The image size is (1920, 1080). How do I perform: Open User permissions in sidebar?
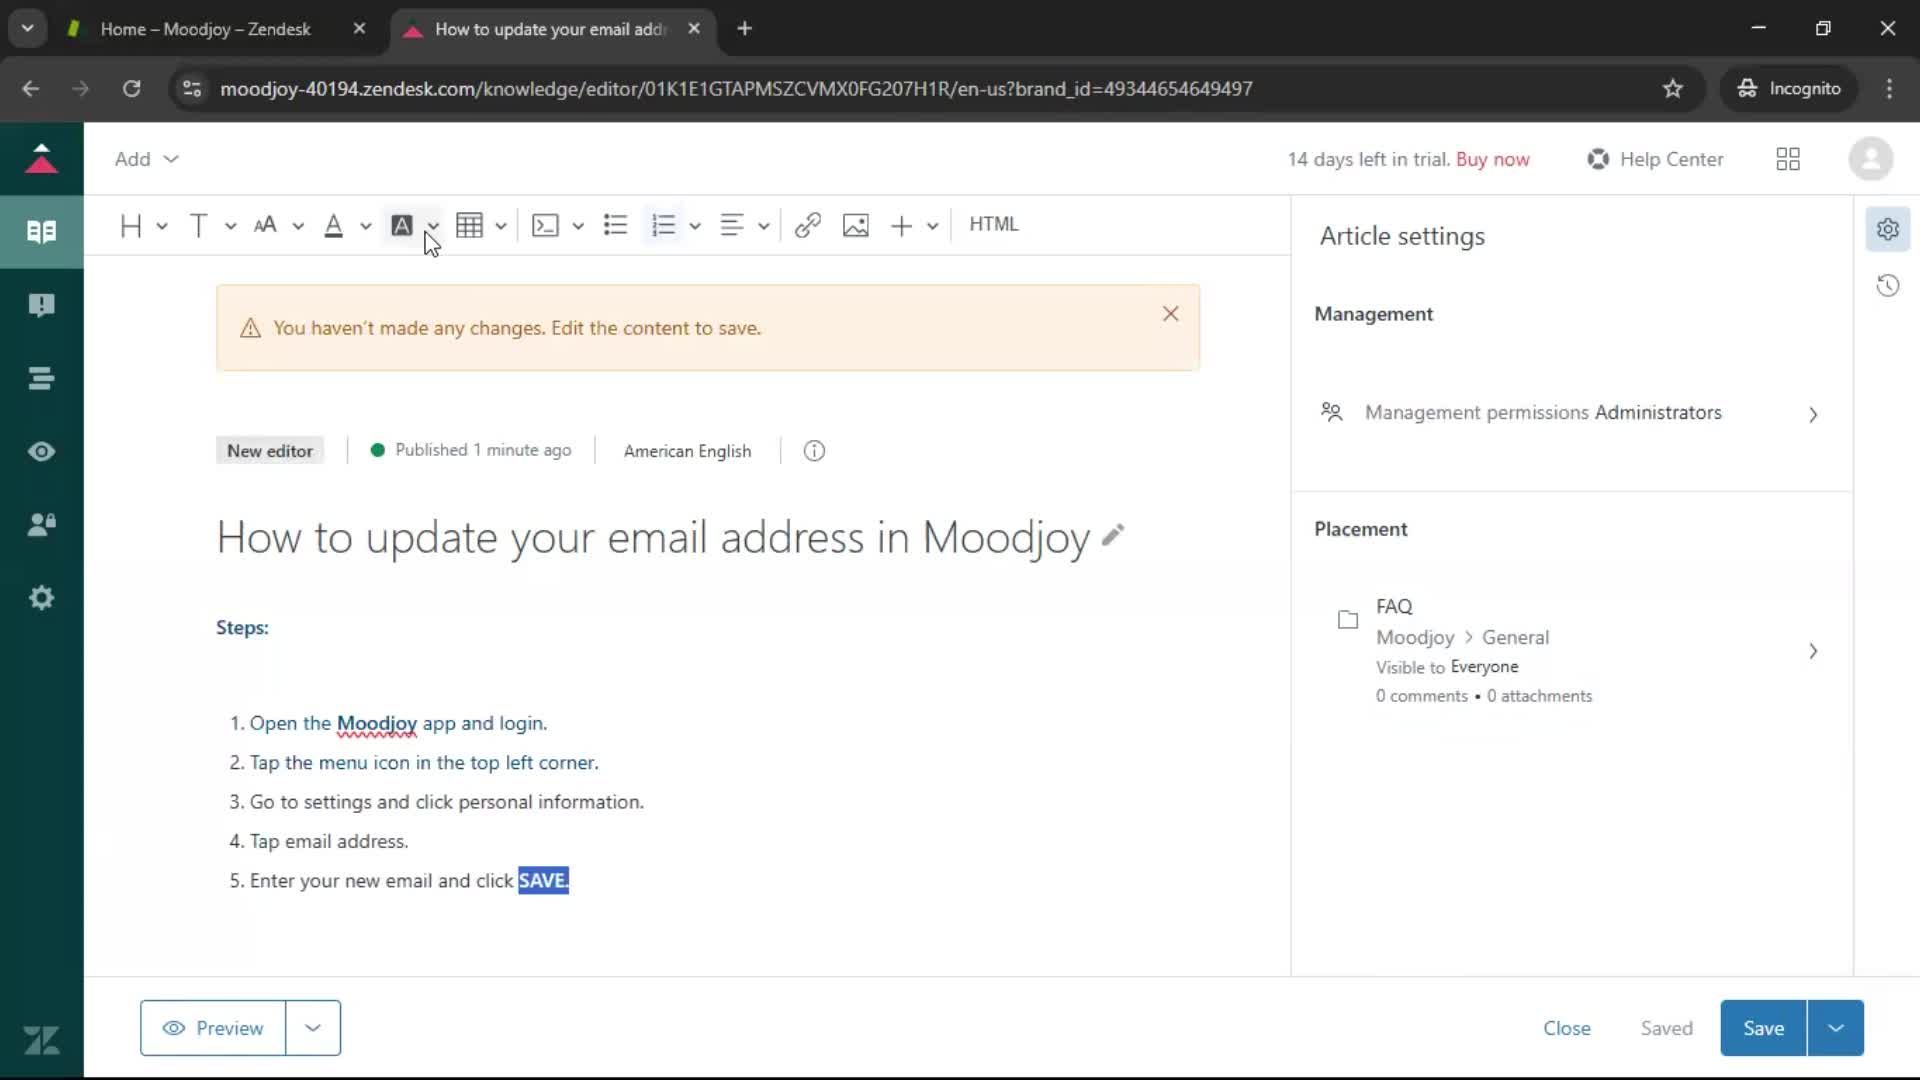point(41,524)
